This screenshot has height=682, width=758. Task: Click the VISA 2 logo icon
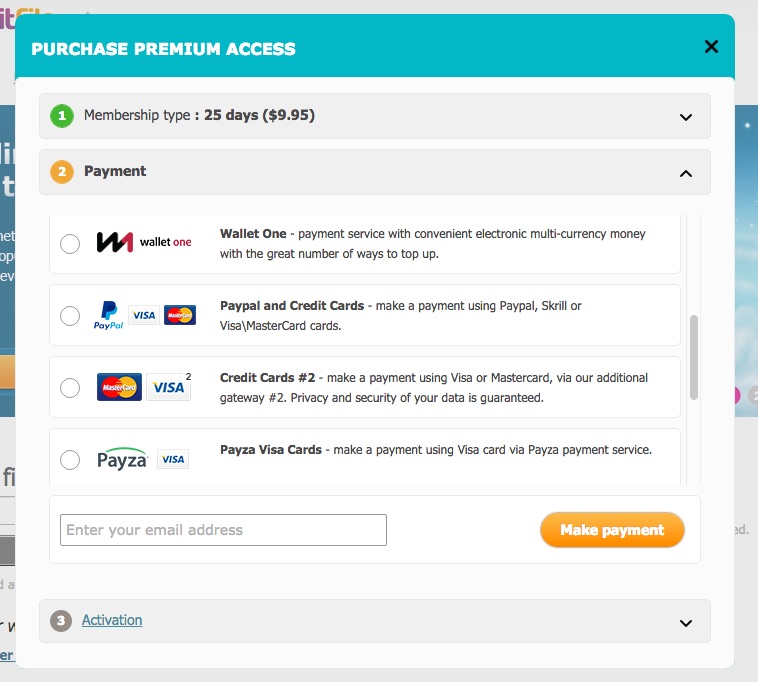pos(169,387)
